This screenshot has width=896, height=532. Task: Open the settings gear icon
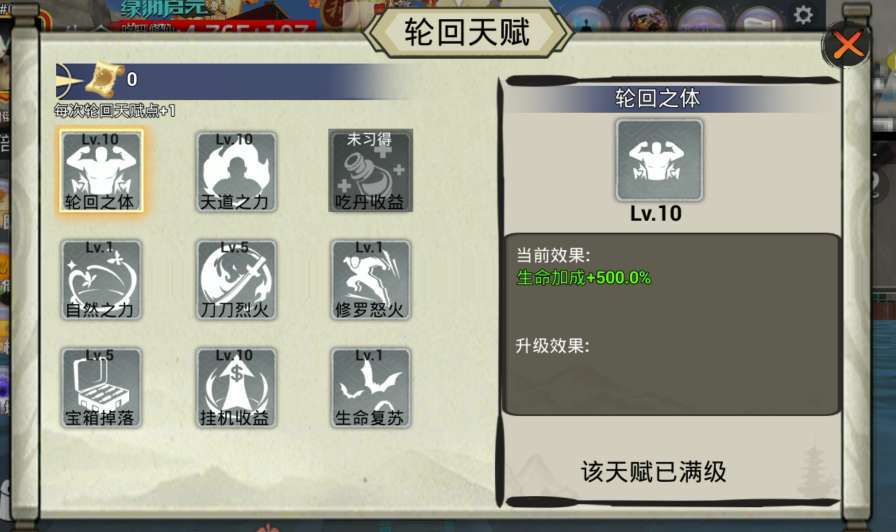point(803,15)
